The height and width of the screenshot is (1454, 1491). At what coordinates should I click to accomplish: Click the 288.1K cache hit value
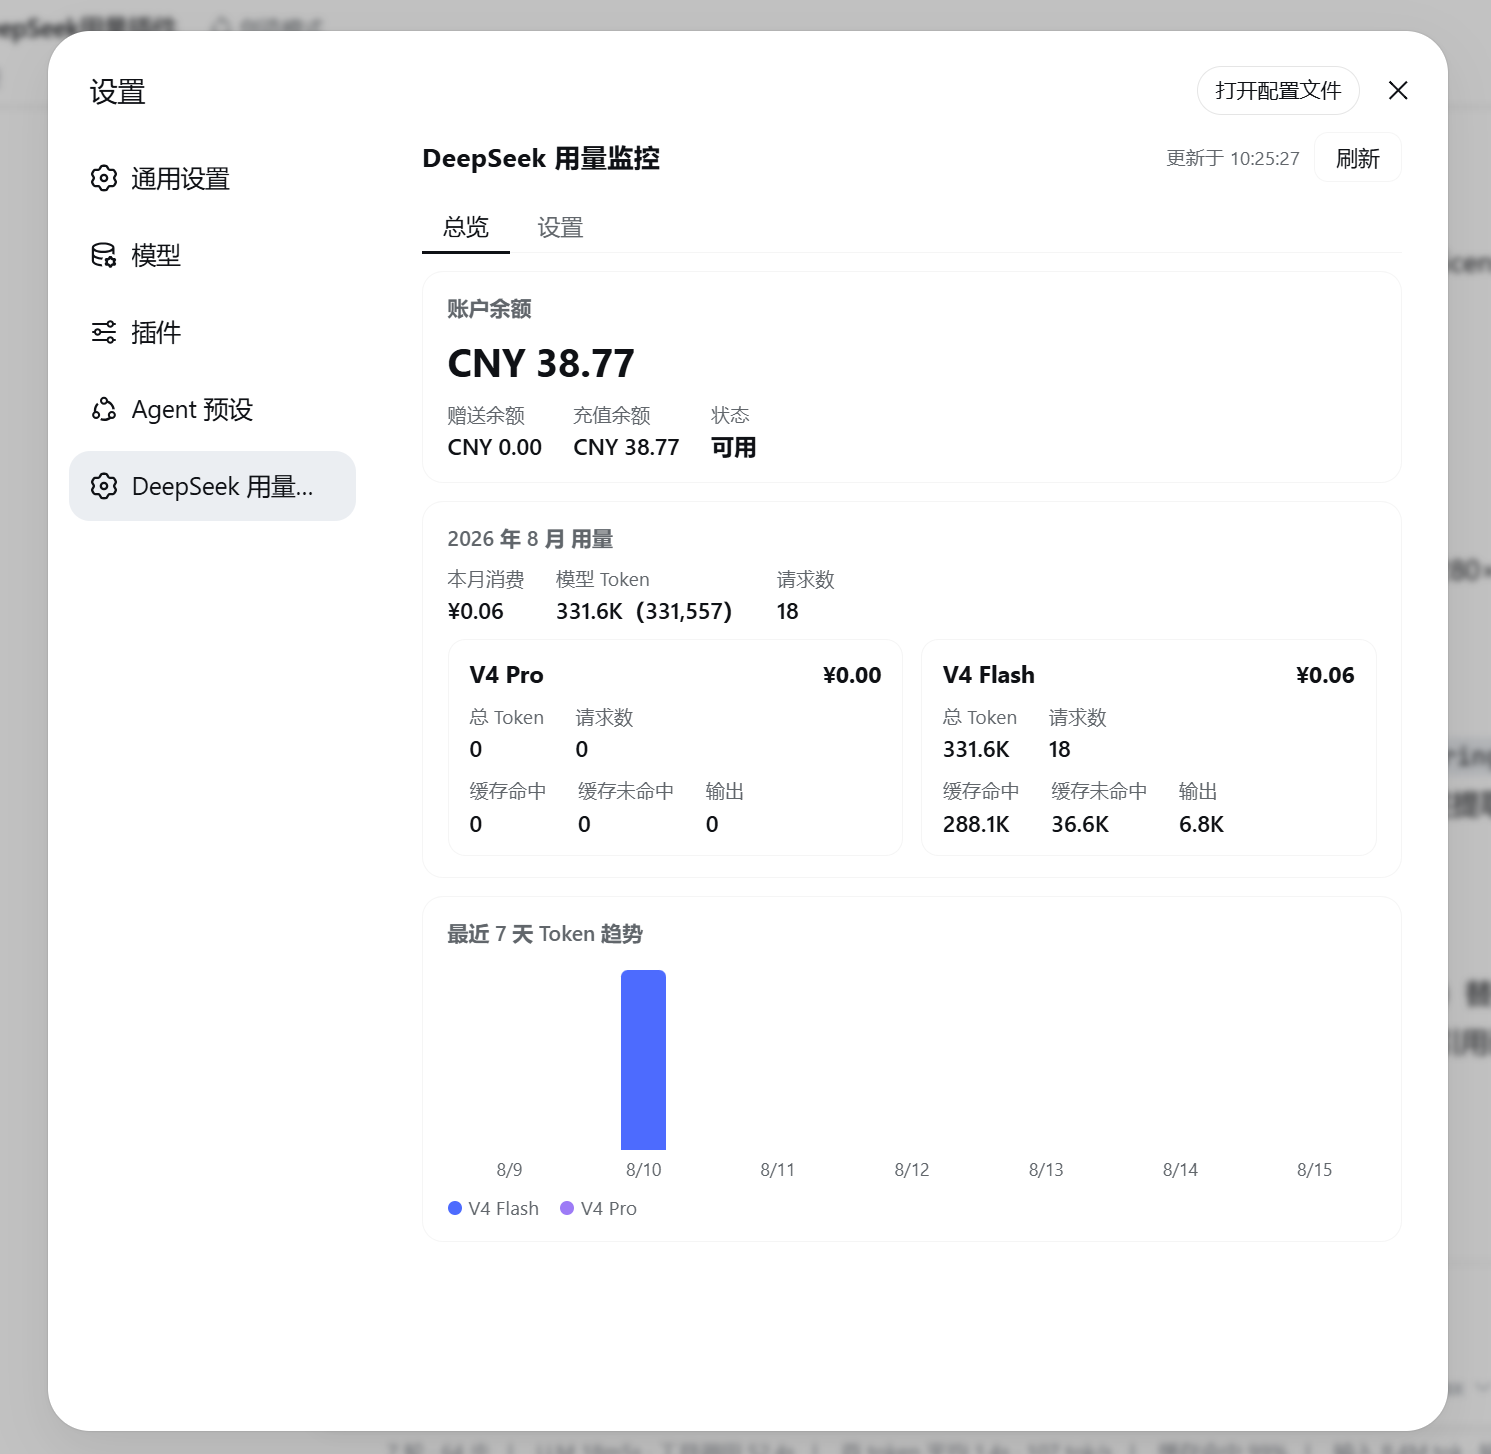click(976, 824)
